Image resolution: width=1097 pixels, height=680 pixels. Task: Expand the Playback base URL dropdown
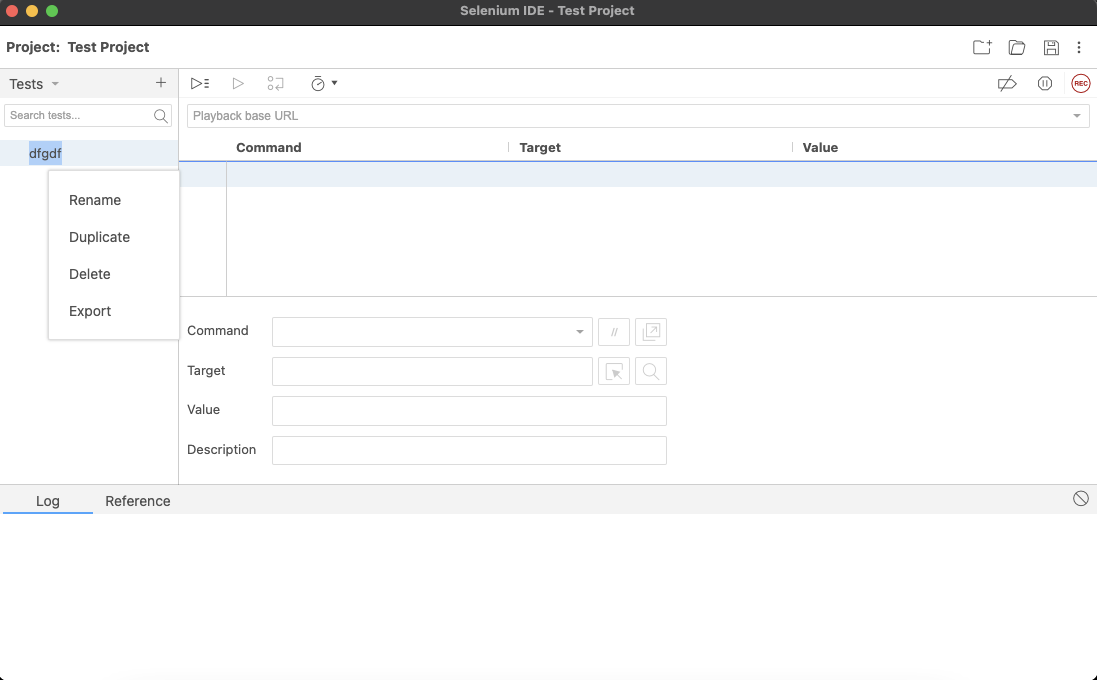point(1077,116)
